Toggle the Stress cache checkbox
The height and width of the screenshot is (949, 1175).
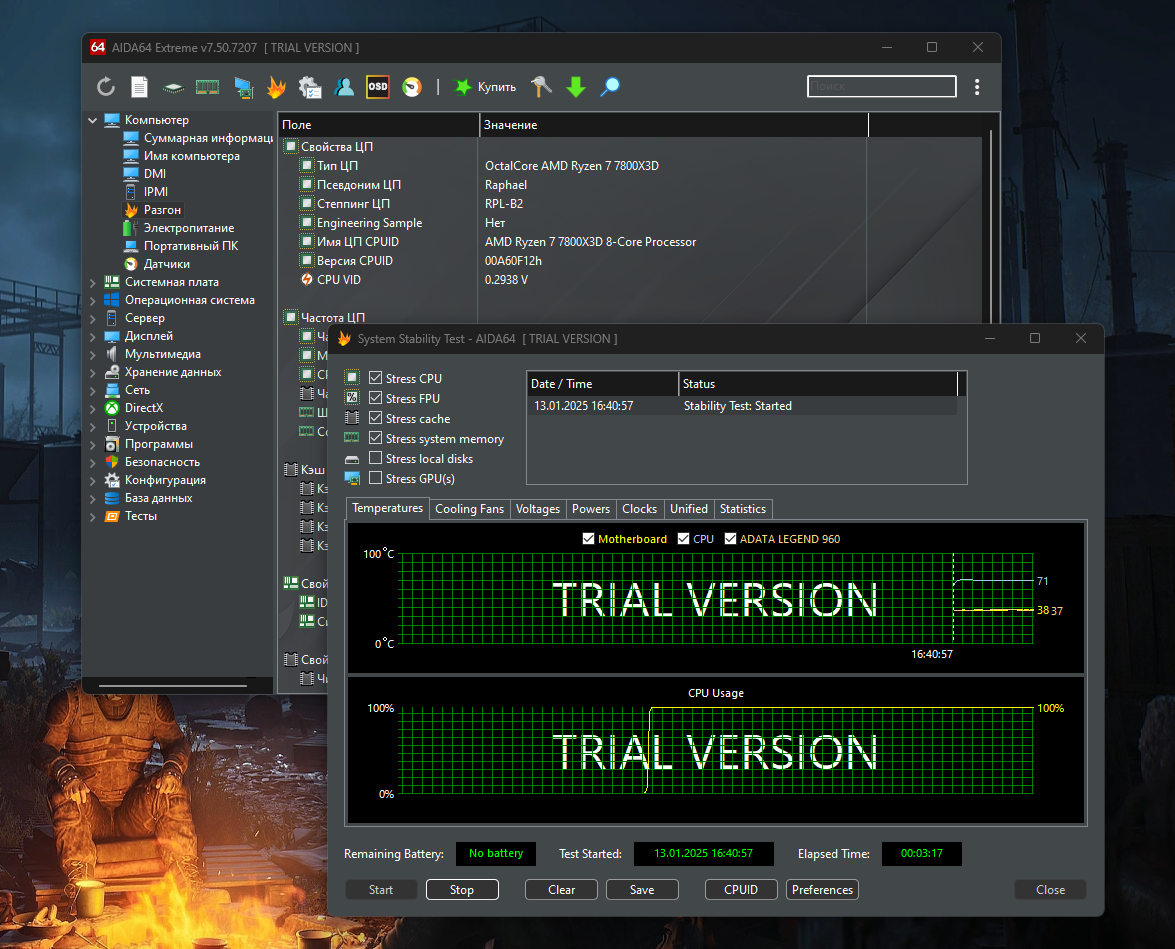click(375, 418)
